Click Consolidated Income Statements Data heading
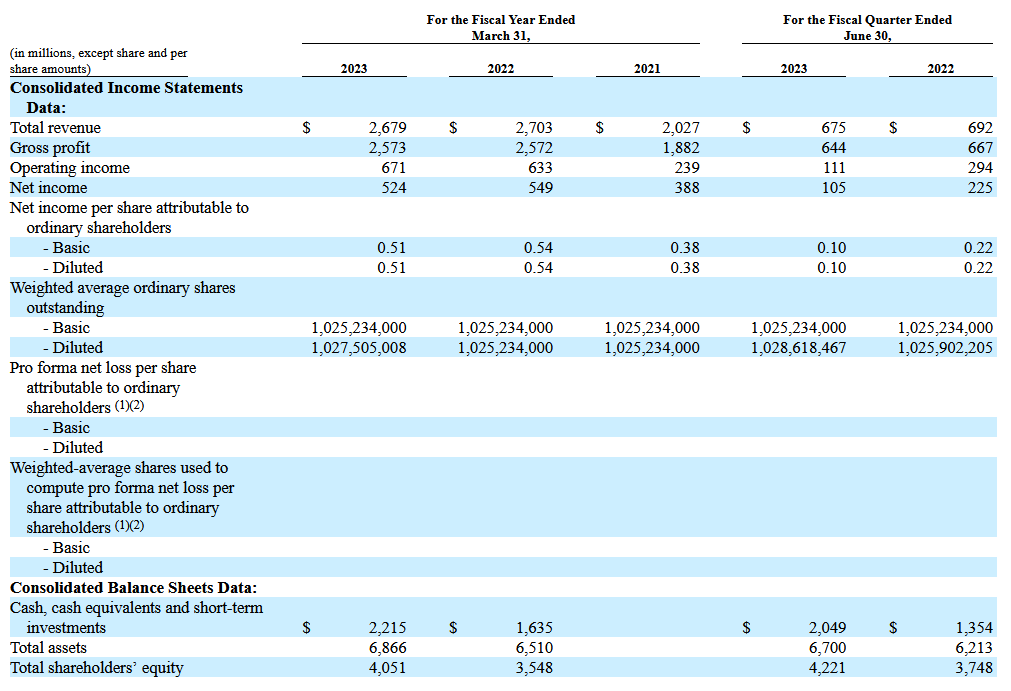This screenshot has width=1011, height=691. click(x=126, y=97)
